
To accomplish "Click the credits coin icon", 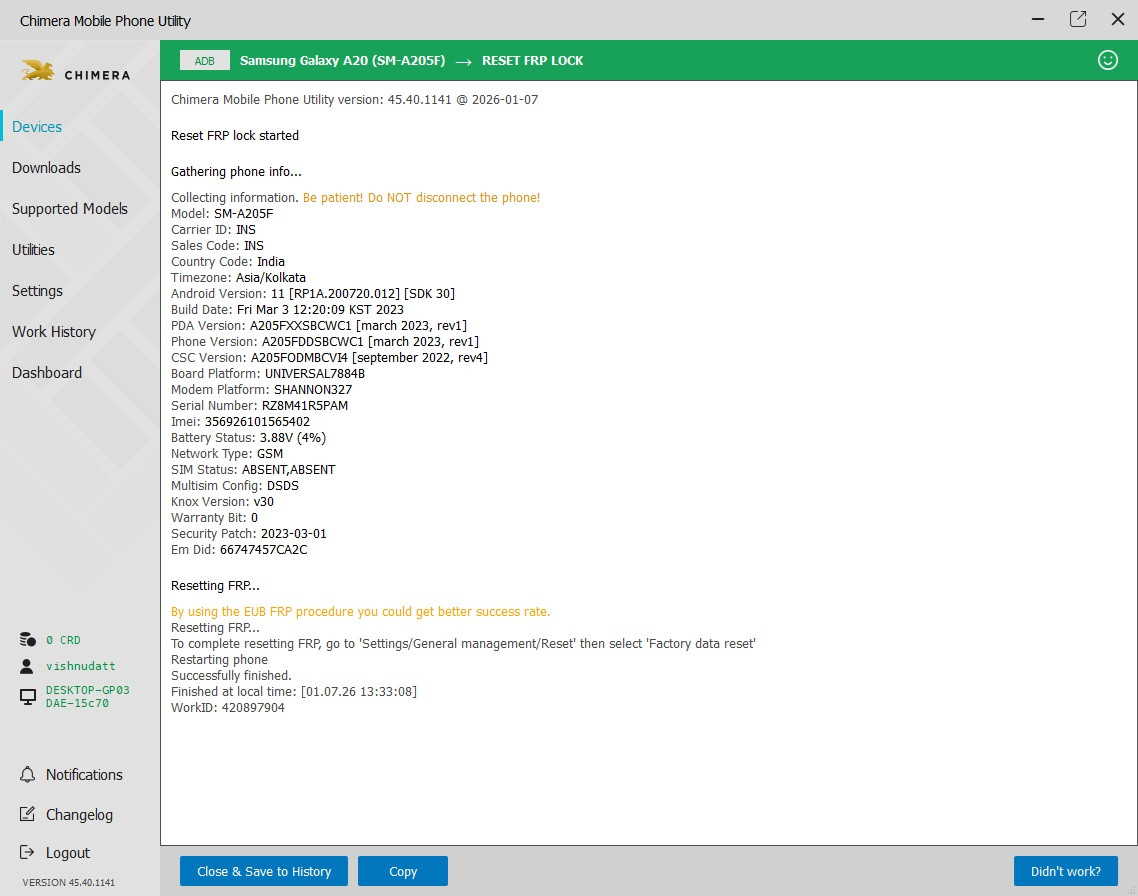I will point(28,639).
